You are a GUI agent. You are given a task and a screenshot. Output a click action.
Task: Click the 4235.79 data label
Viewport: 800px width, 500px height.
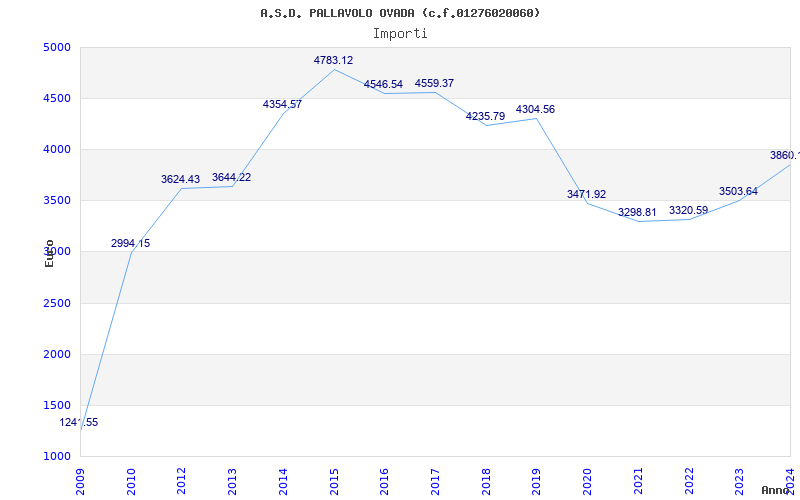click(485, 116)
